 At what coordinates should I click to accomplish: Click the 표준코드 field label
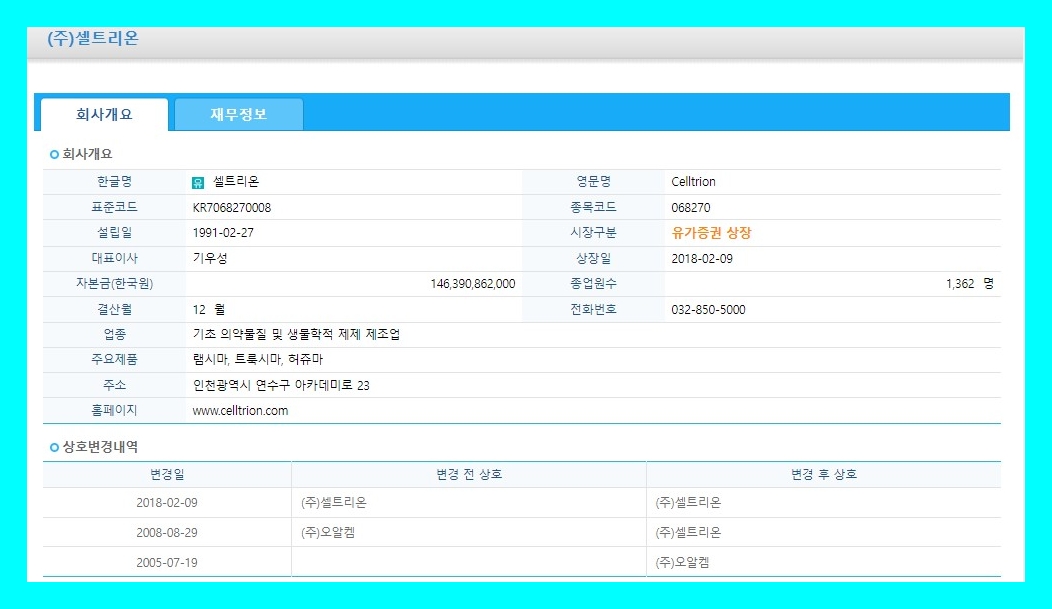click(114, 207)
